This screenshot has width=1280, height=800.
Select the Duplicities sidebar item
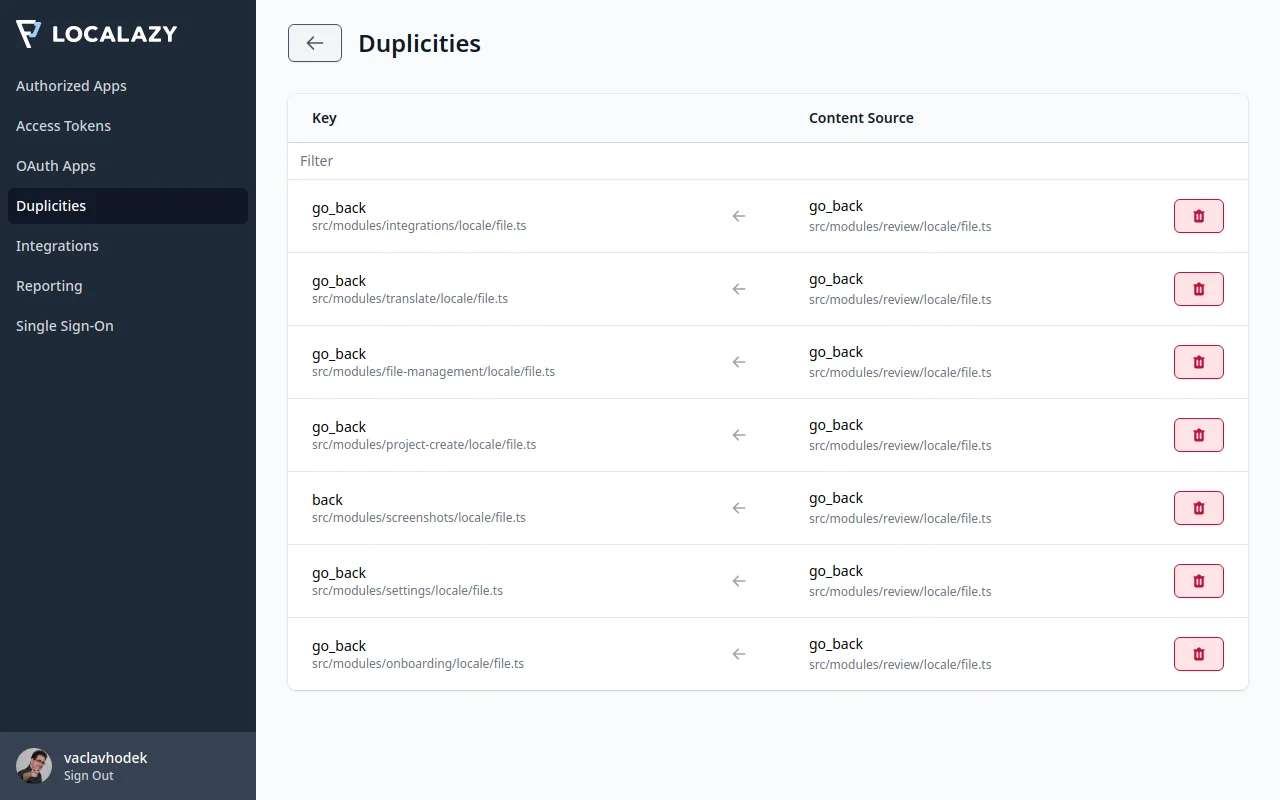[50, 206]
